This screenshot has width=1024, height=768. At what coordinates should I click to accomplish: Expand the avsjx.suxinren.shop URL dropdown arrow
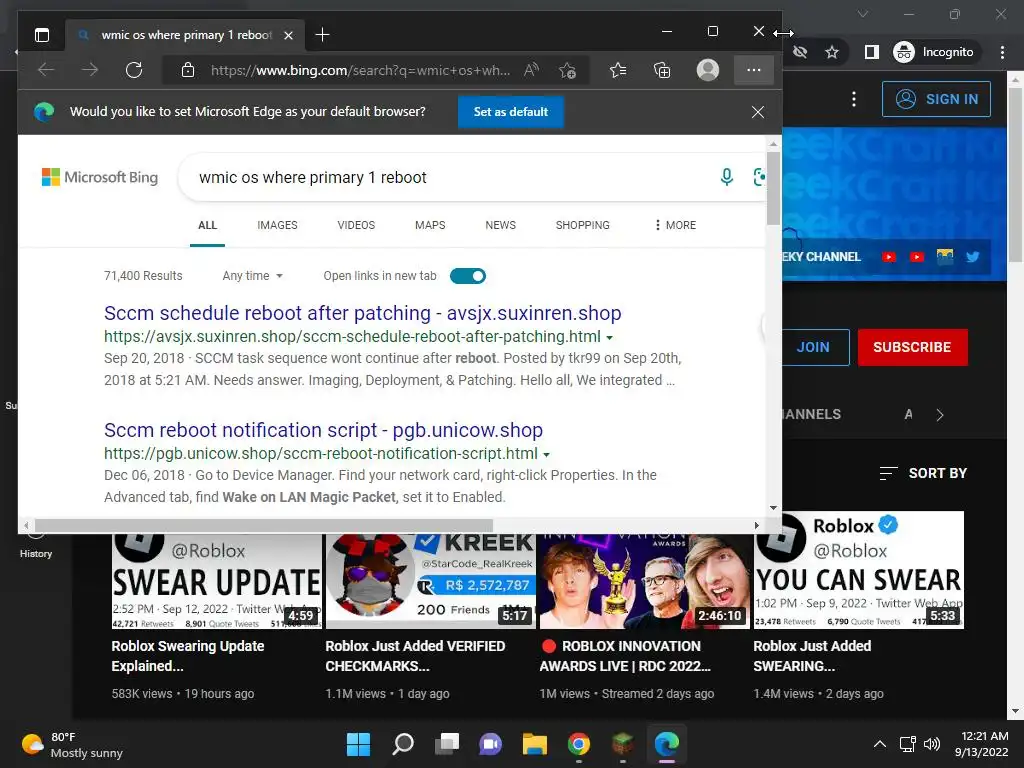coord(609,338)
